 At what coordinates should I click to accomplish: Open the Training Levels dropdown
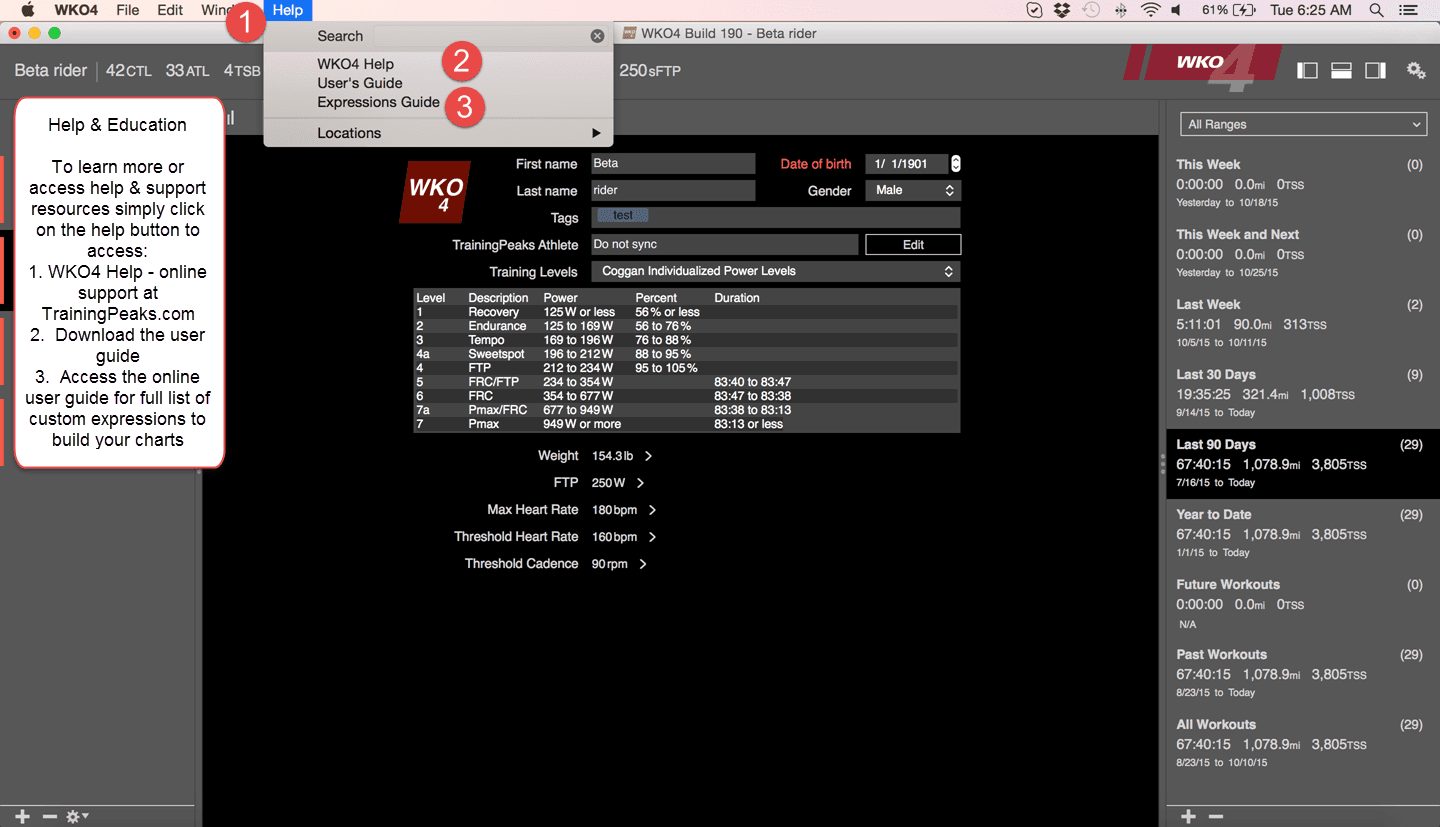[775, 271]
